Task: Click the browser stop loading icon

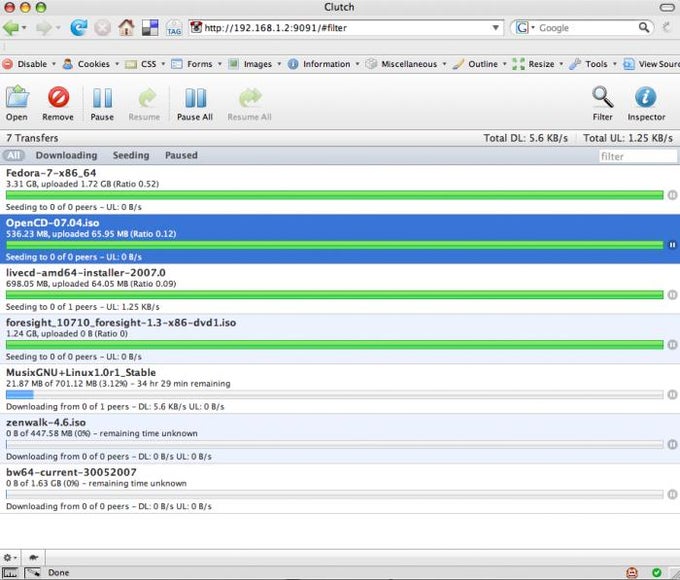Action: point(102,28)
